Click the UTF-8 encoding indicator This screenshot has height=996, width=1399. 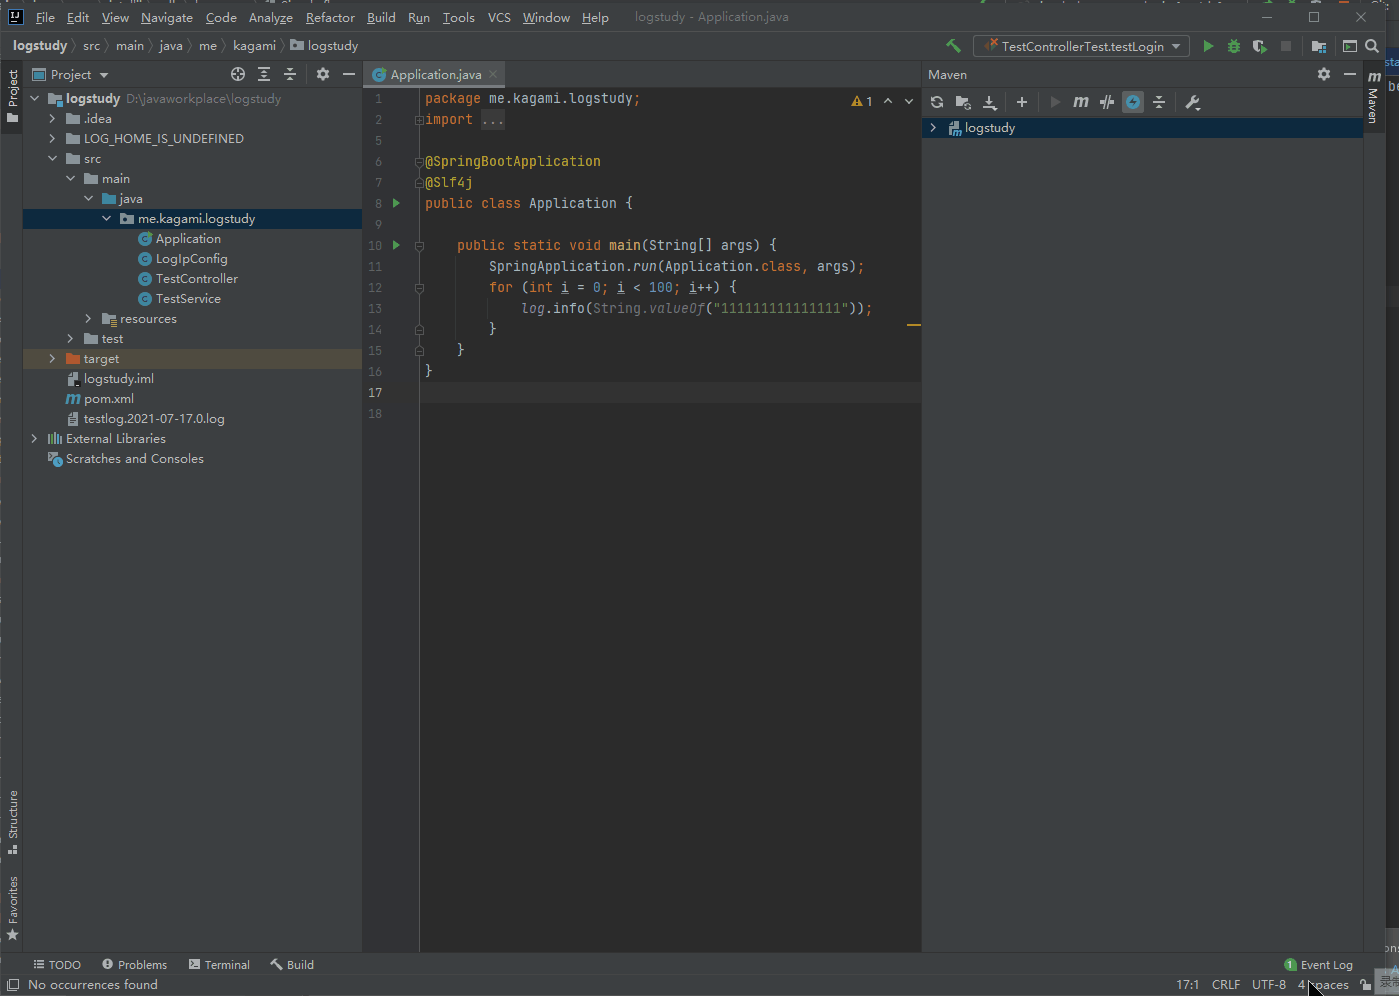[x=1268, y=984]
